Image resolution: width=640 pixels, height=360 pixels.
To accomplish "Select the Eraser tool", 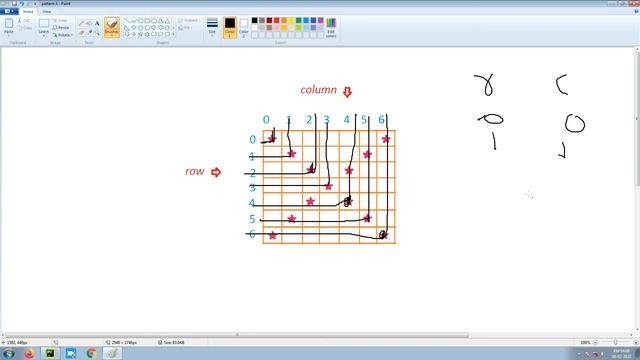I will [x=82, y=32].
